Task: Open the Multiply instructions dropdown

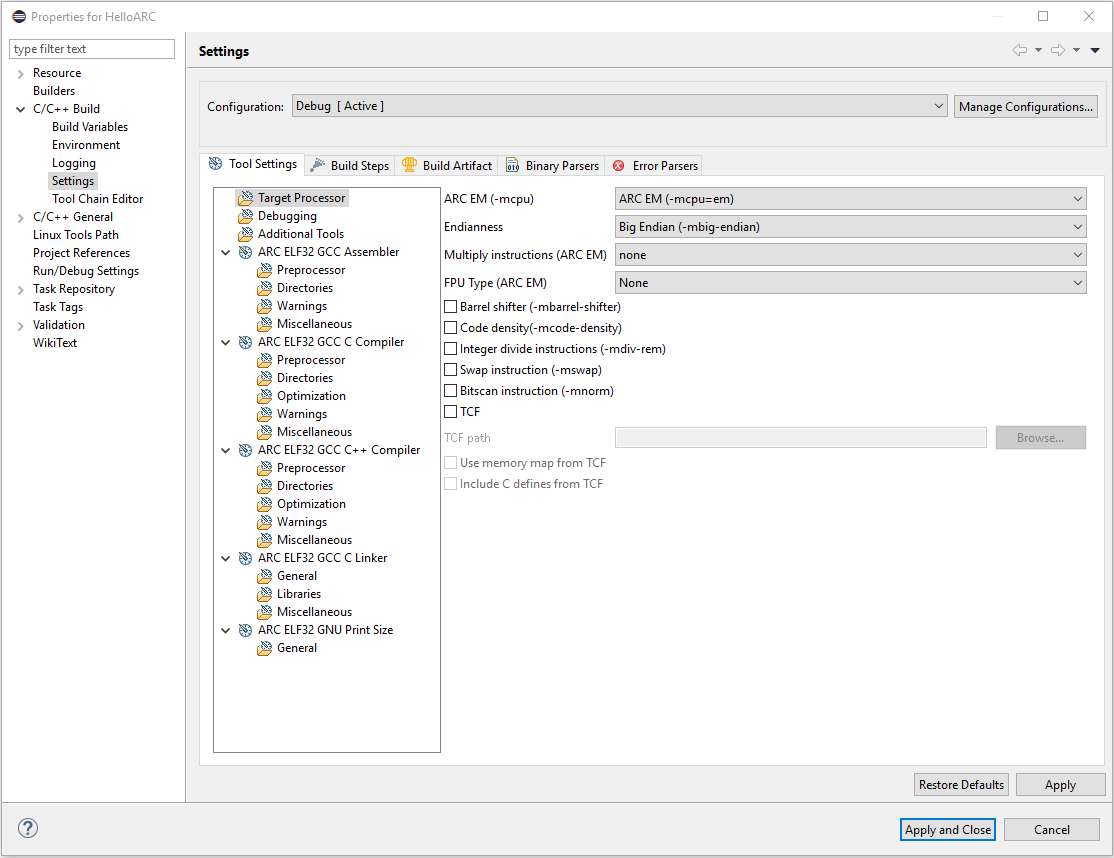Action: point(850,255)
